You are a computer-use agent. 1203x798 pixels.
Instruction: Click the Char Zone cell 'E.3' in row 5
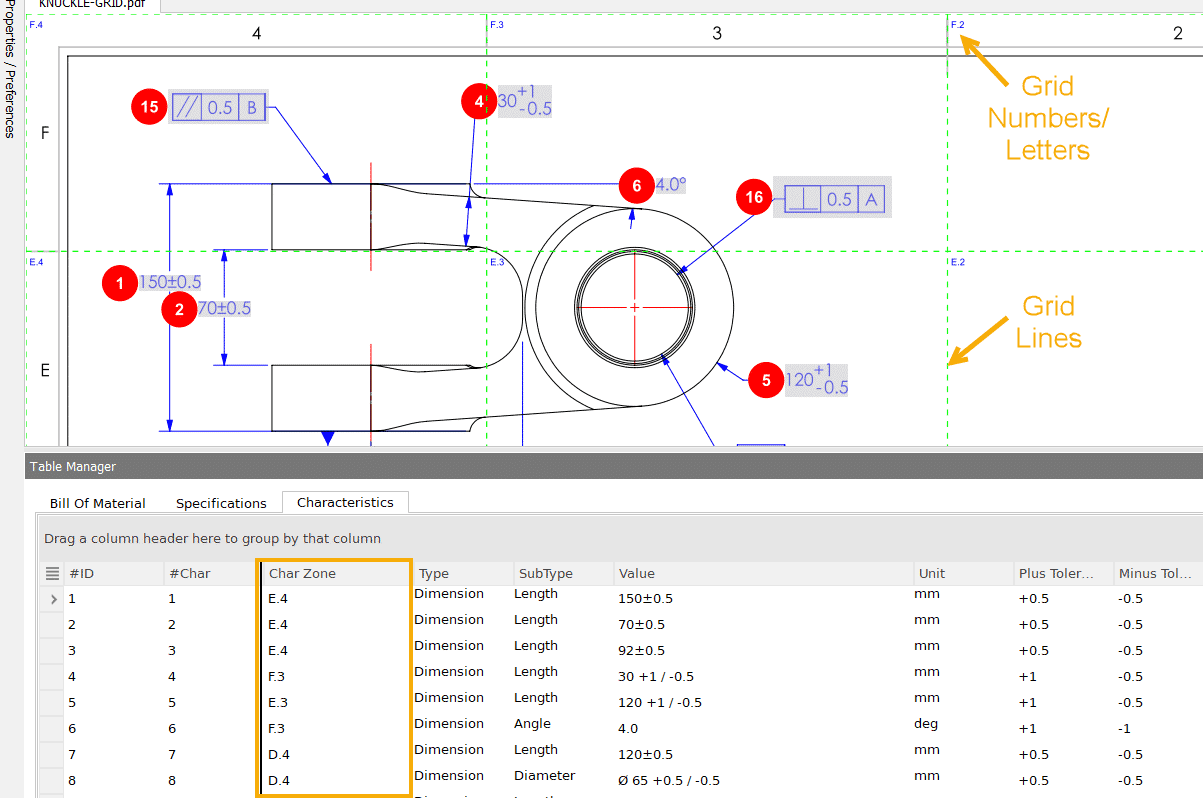[278, 703]
